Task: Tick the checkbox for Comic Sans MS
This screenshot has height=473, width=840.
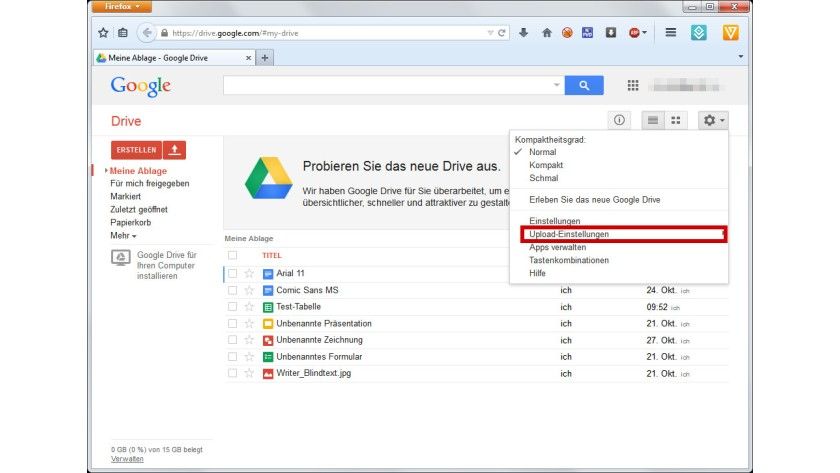Action: [232, 290]
